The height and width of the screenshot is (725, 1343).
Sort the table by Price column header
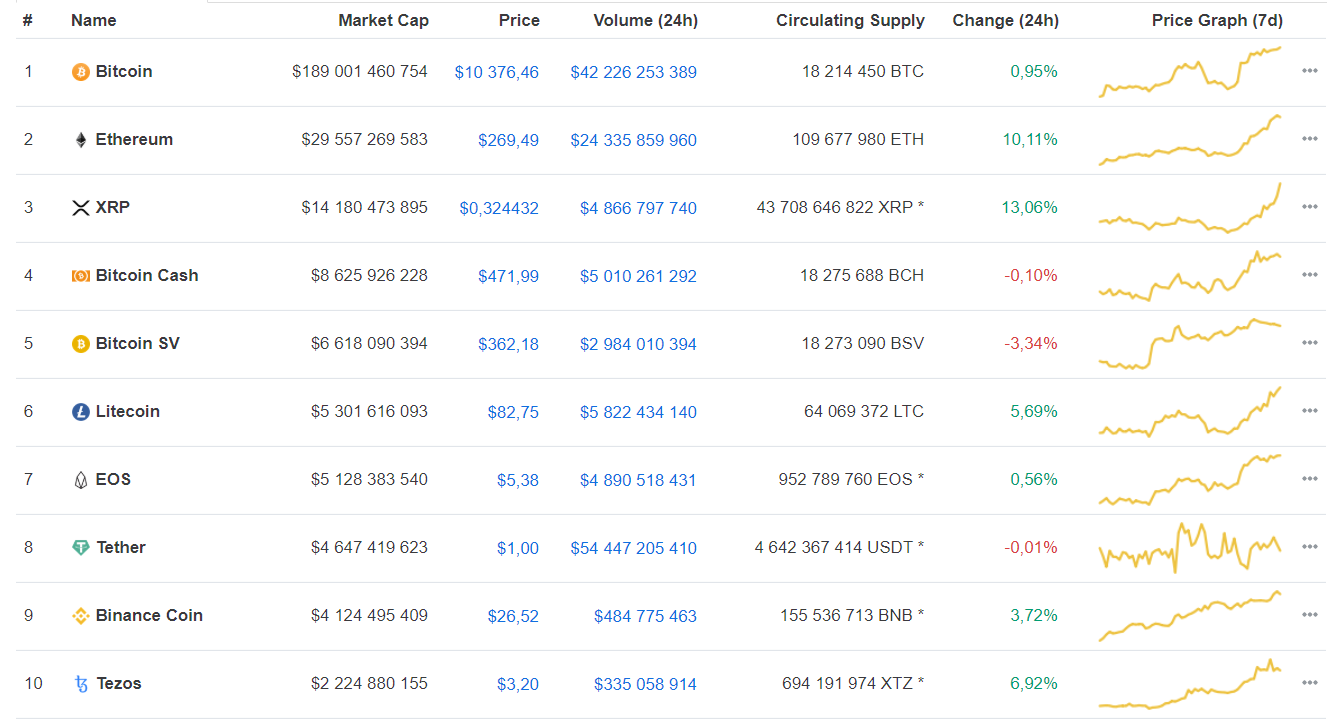[x=519, y=20]
